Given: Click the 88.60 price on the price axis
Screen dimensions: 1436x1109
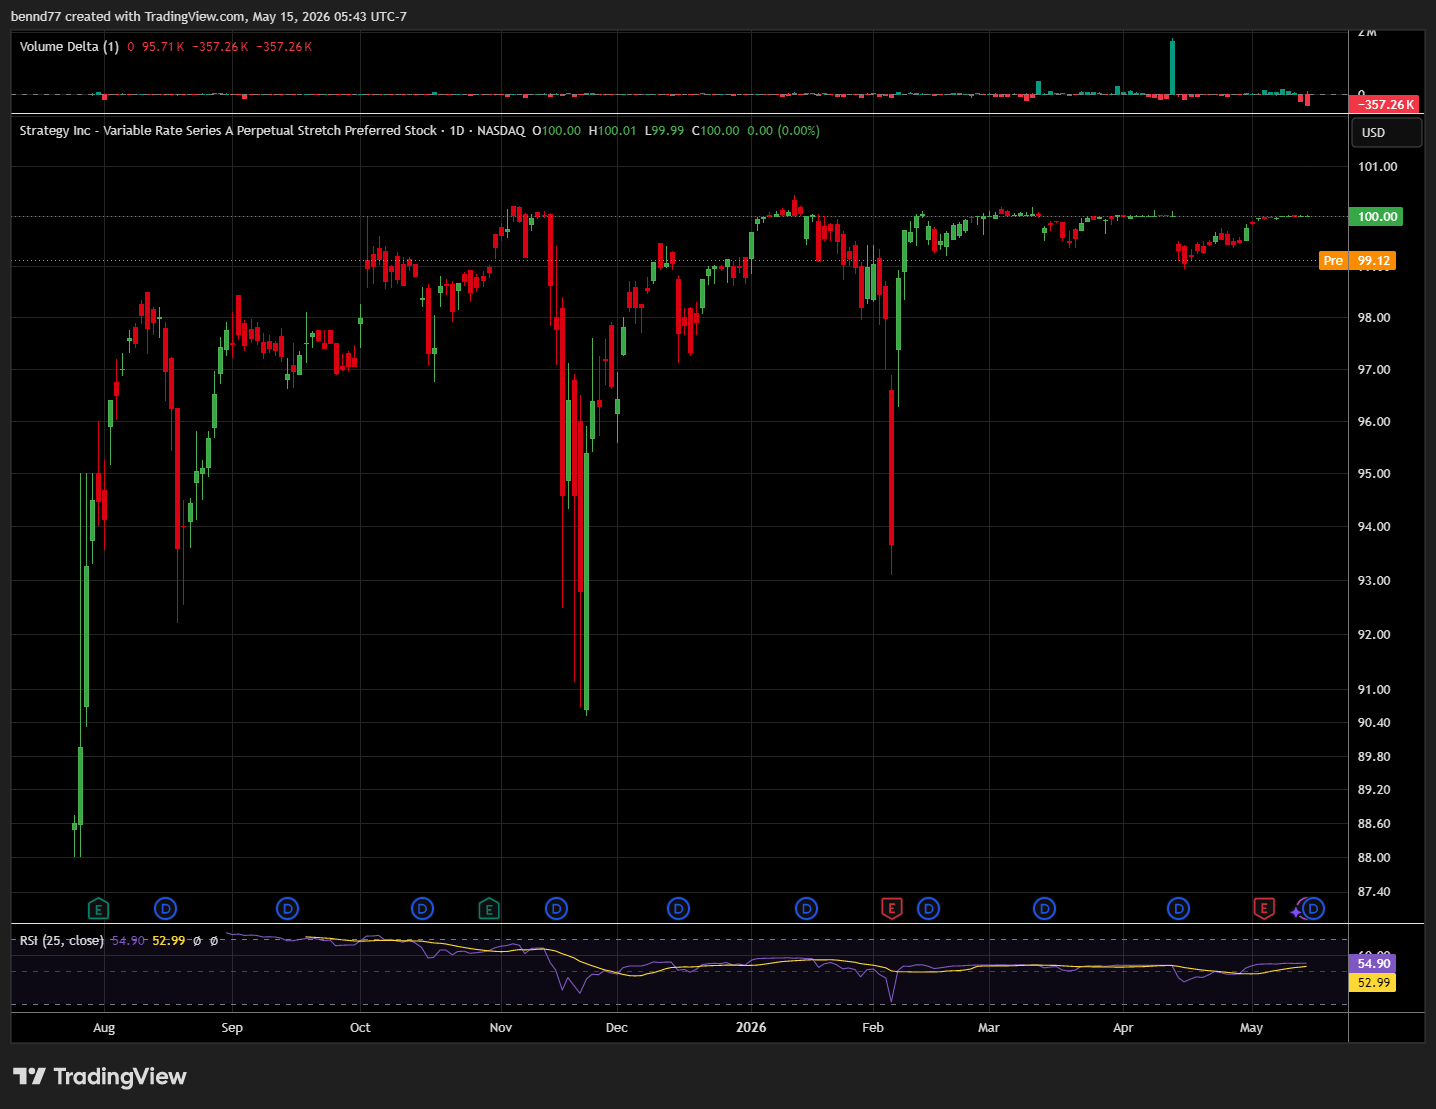Looking at the screenshot, I should [x=1374, y=824].
